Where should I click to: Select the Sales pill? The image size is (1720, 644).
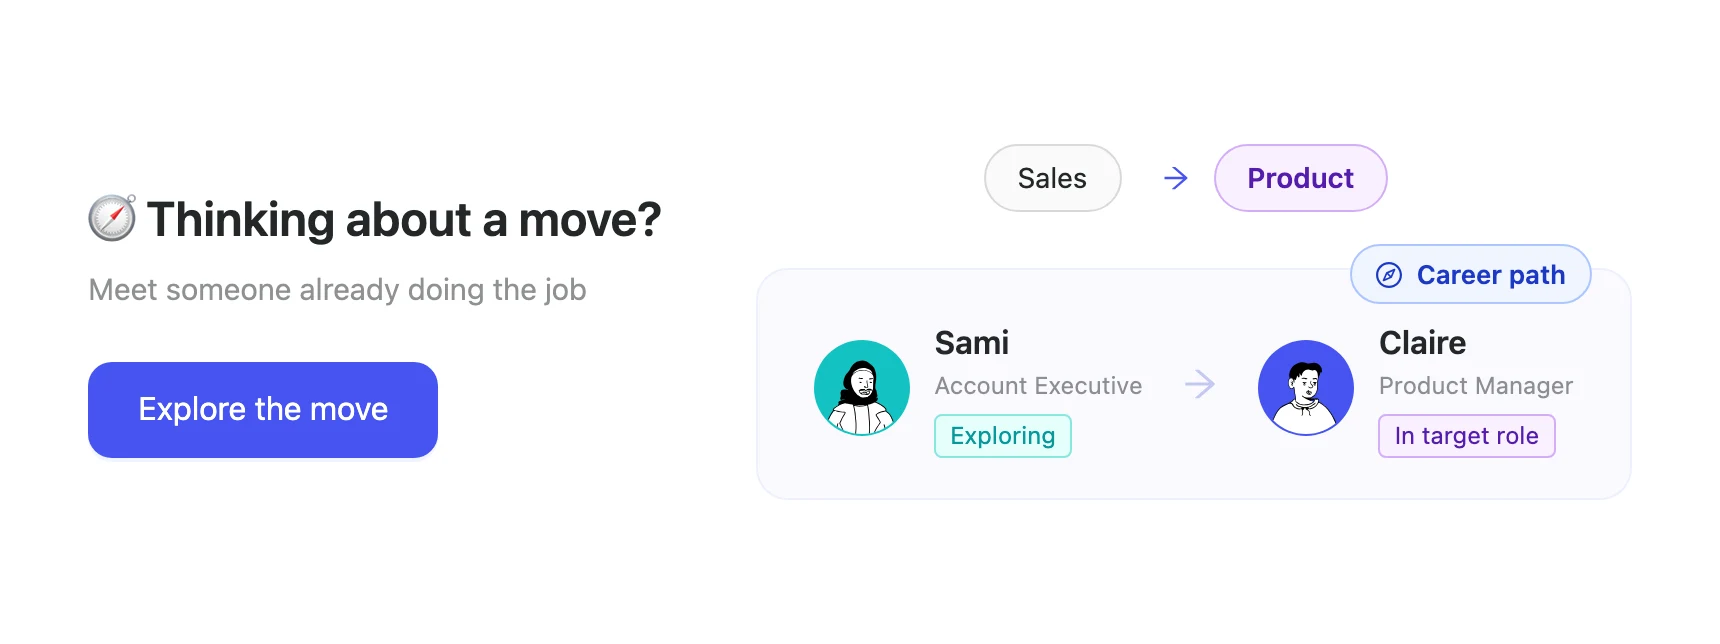1053,178
